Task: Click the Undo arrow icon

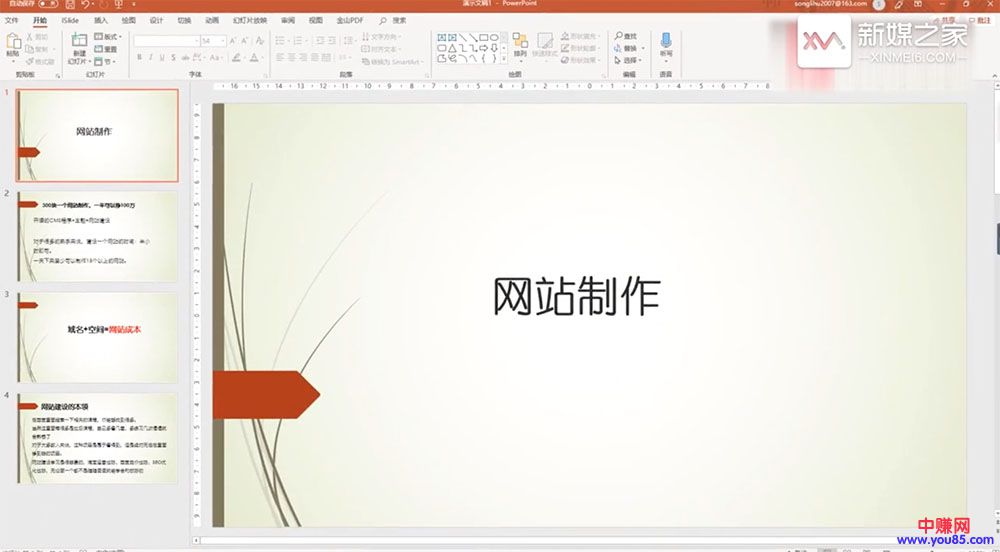Action: [x=85, y=5]
